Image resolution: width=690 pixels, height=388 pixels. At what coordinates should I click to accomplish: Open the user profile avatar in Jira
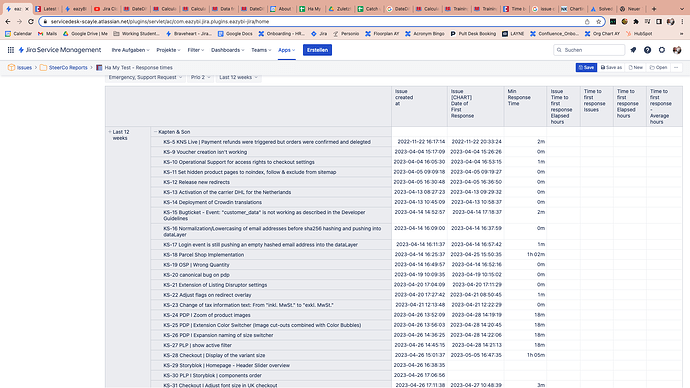point(677,50)
